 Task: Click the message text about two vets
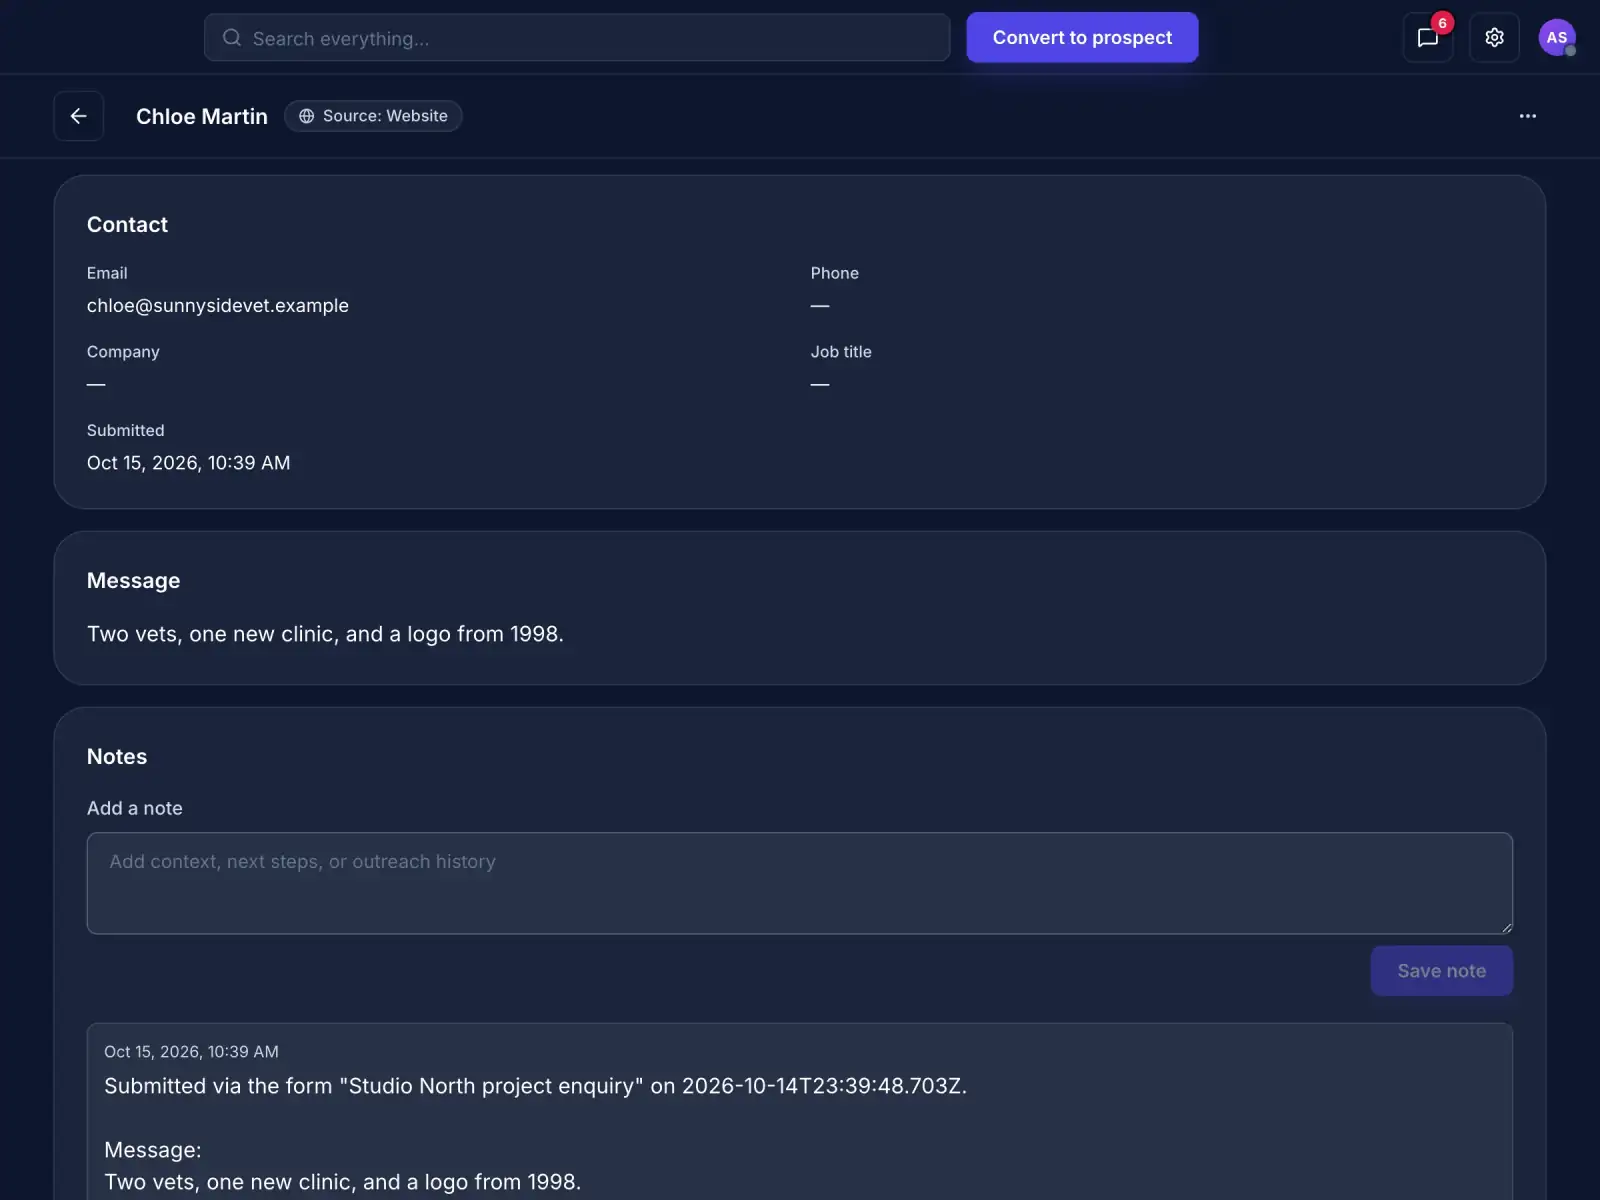point(325,634)
